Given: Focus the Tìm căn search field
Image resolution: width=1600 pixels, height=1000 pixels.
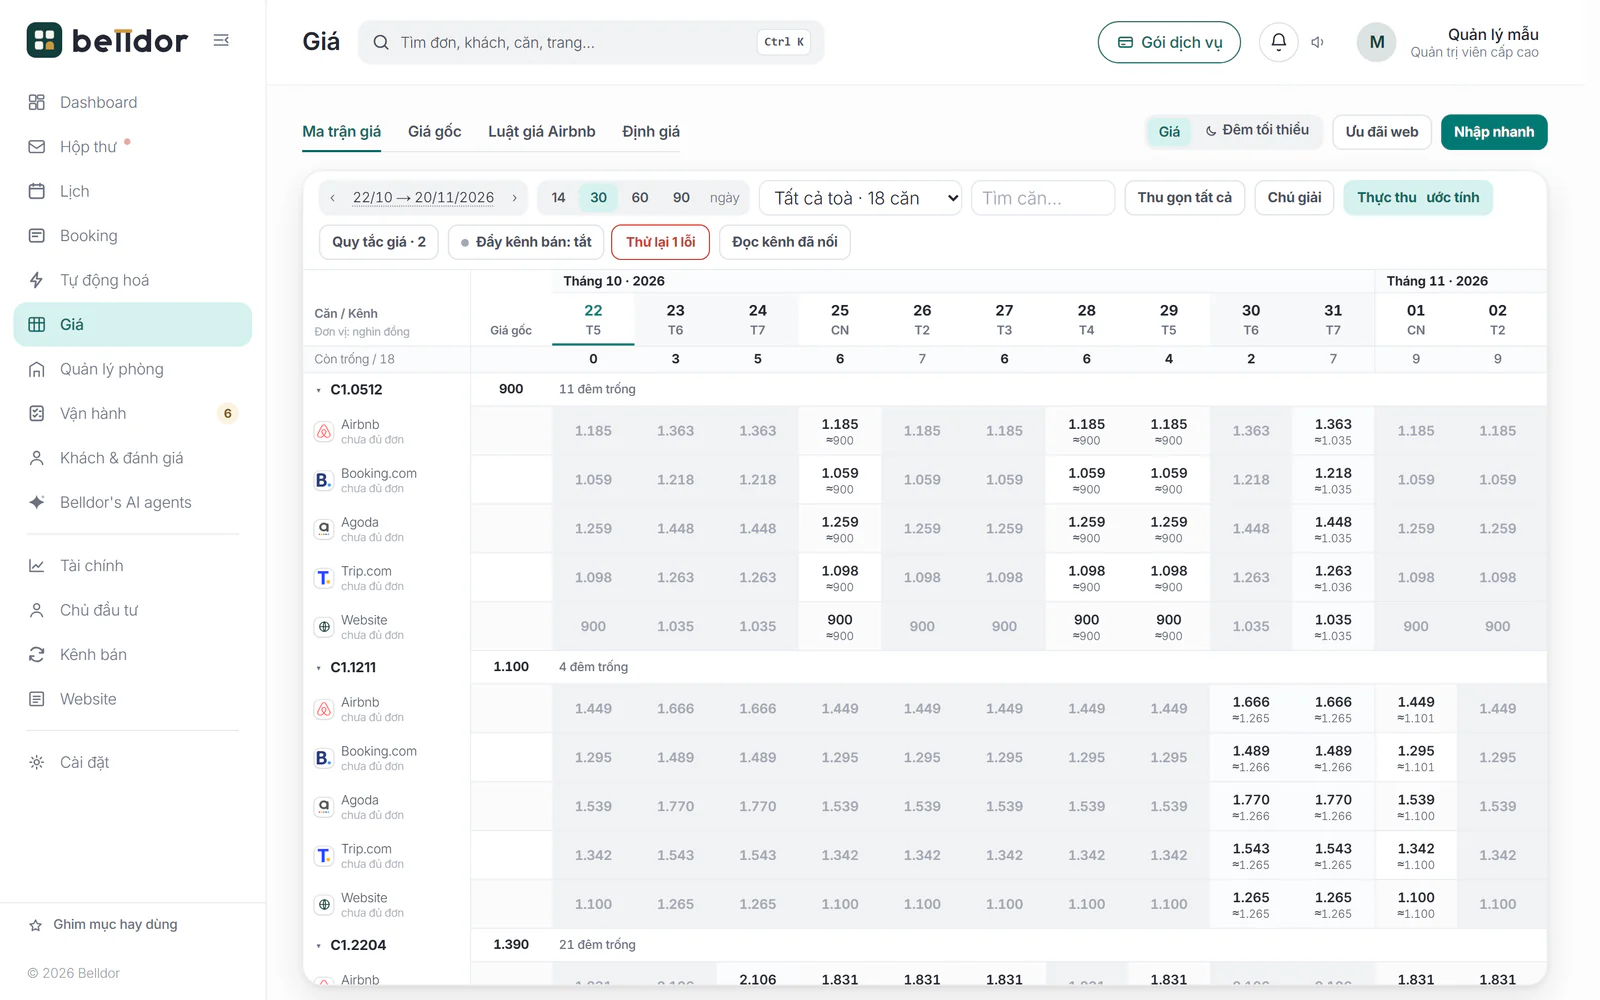Looking at the screenshot, I should (1043, 198).
